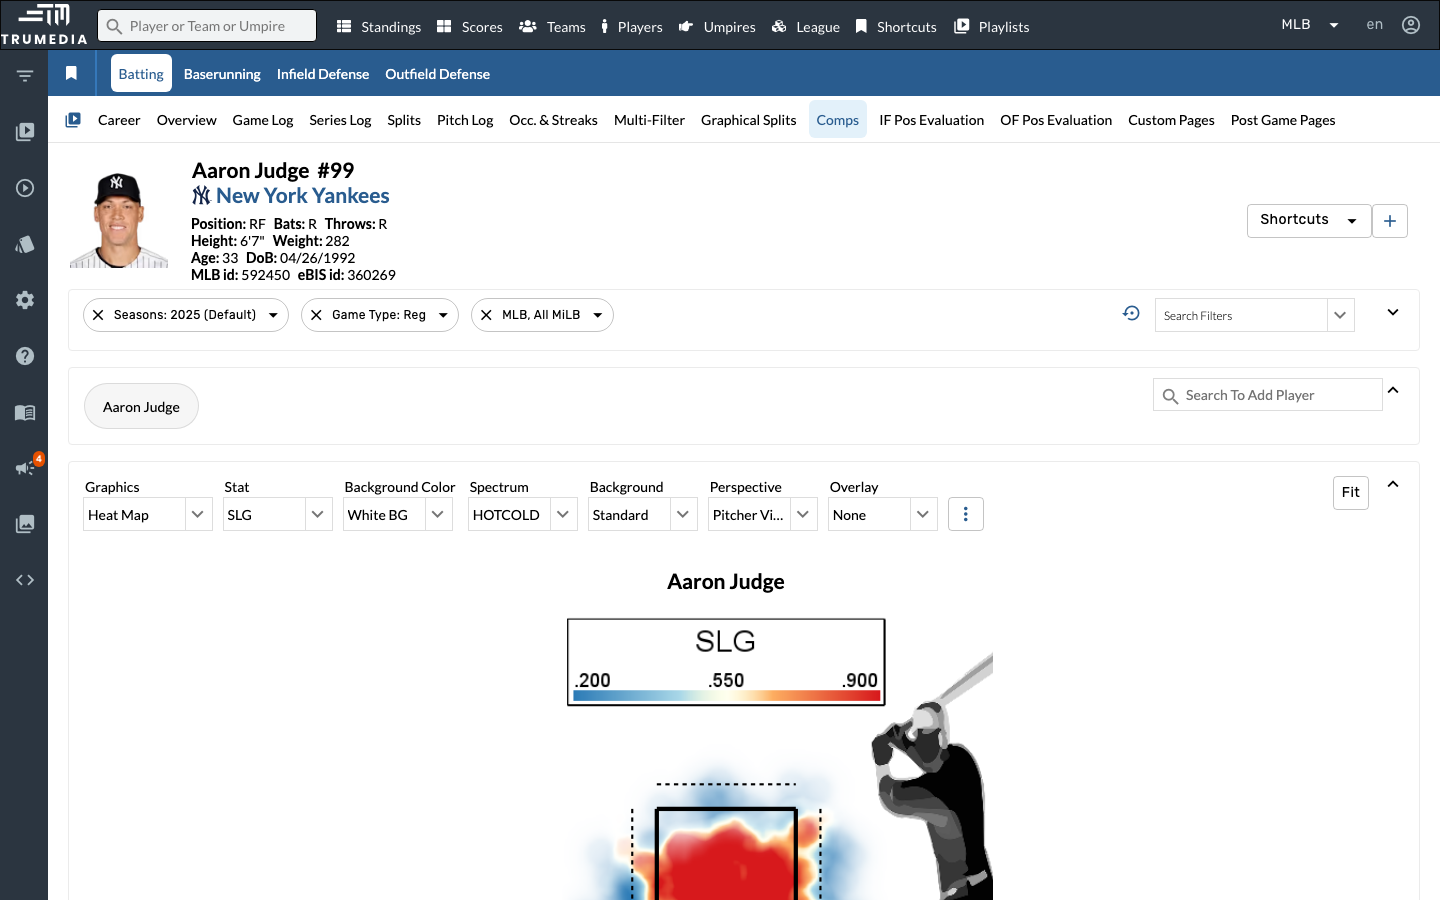
Task: Open the Teams menu
Action: tap(552, 27)
